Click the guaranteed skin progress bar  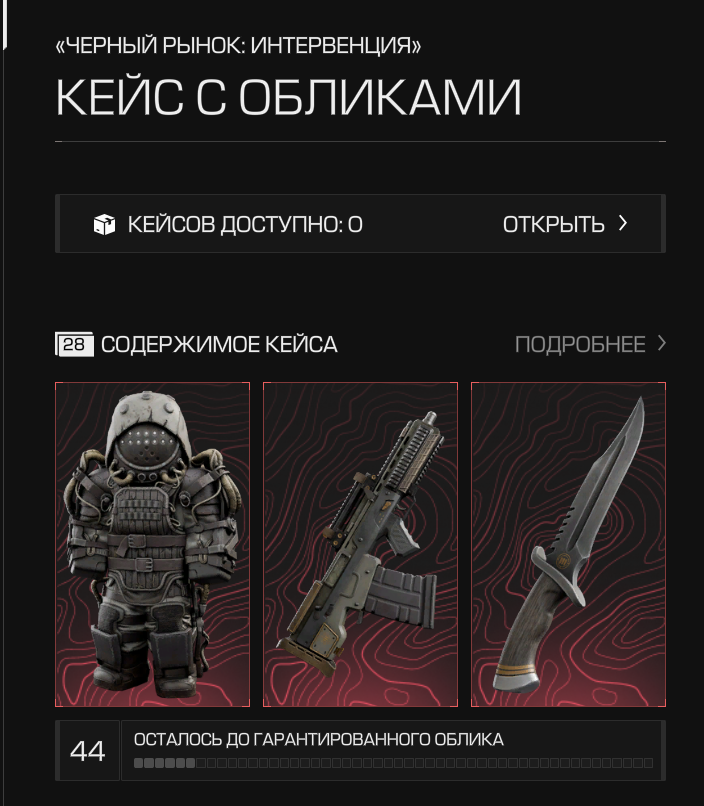(393, 763)
